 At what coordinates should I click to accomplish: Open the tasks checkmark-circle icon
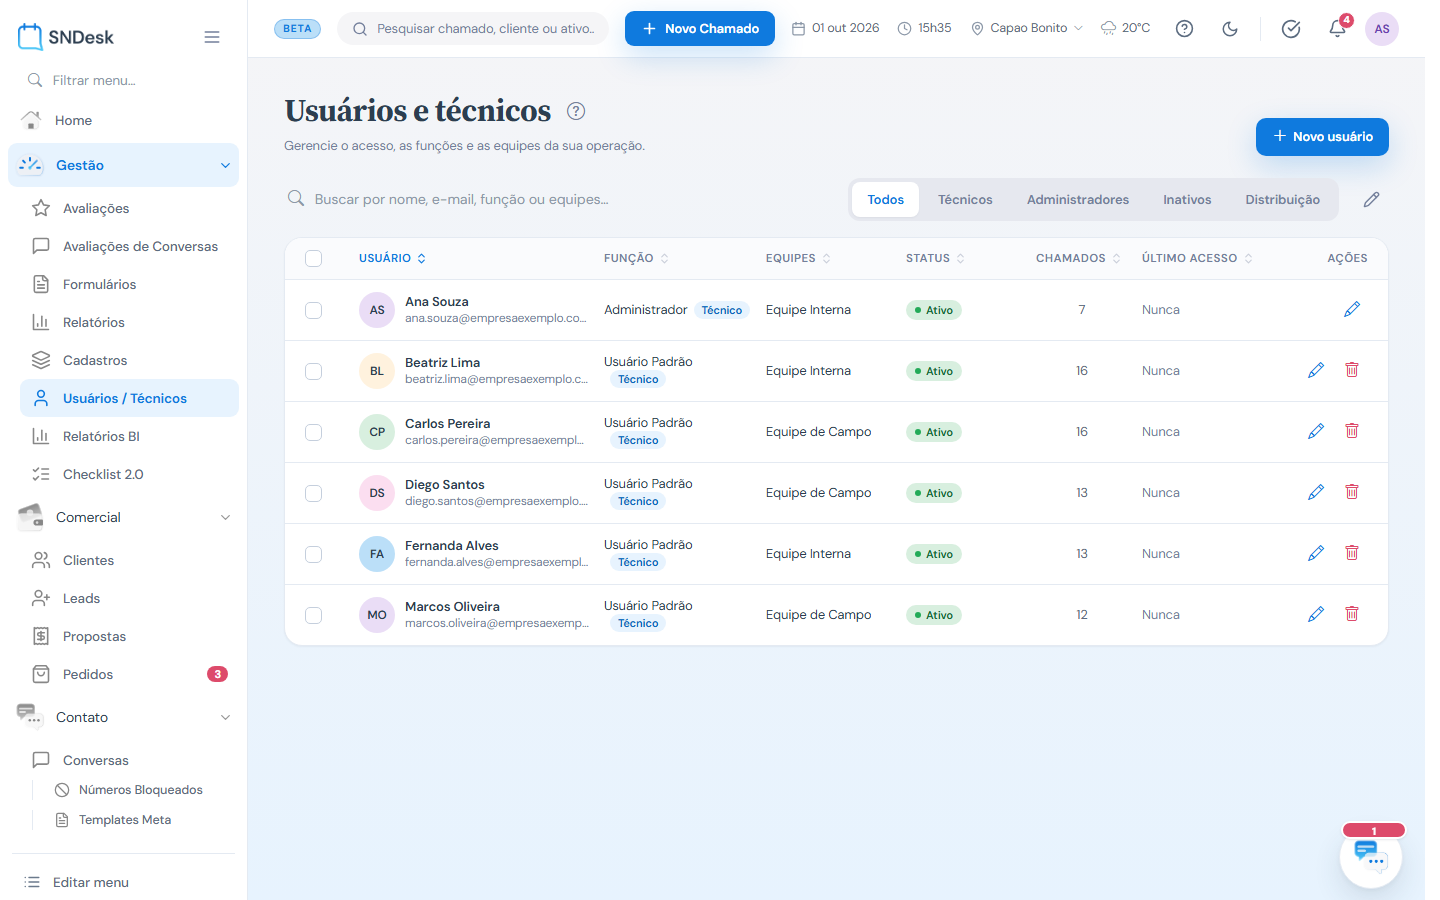(x=1291, y=29)
